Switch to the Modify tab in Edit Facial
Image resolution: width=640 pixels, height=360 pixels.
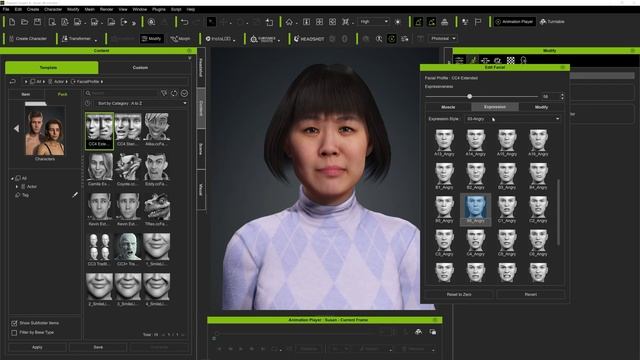[541, 107]
